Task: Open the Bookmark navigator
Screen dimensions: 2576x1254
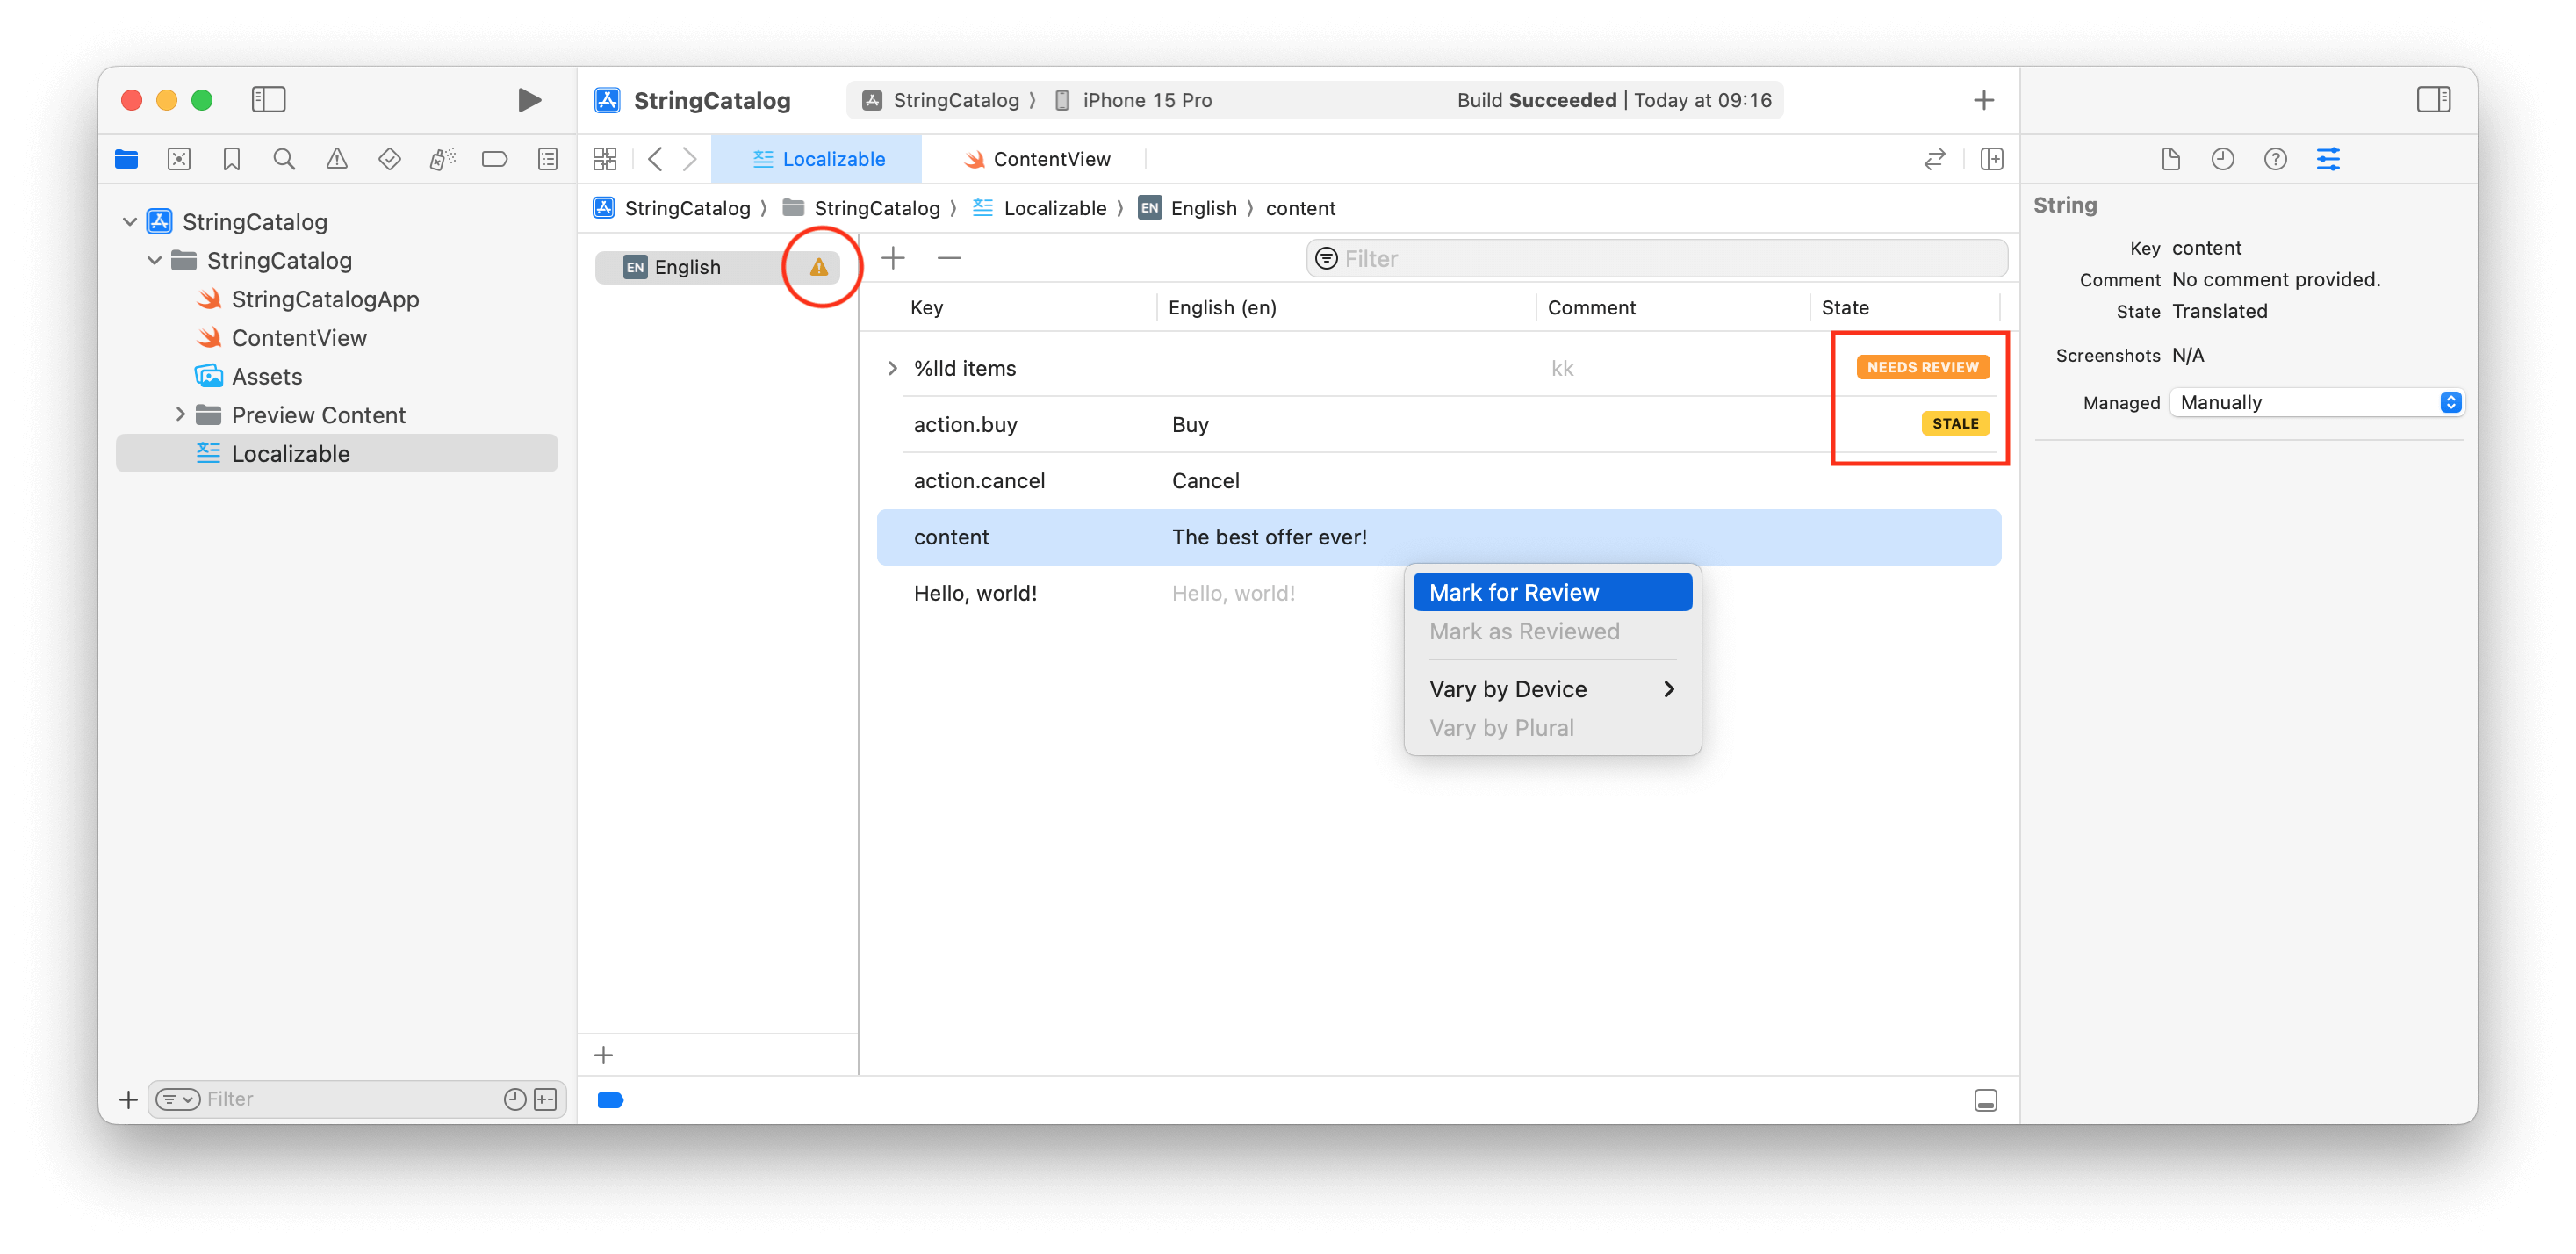Action: (x=231, y=158)
